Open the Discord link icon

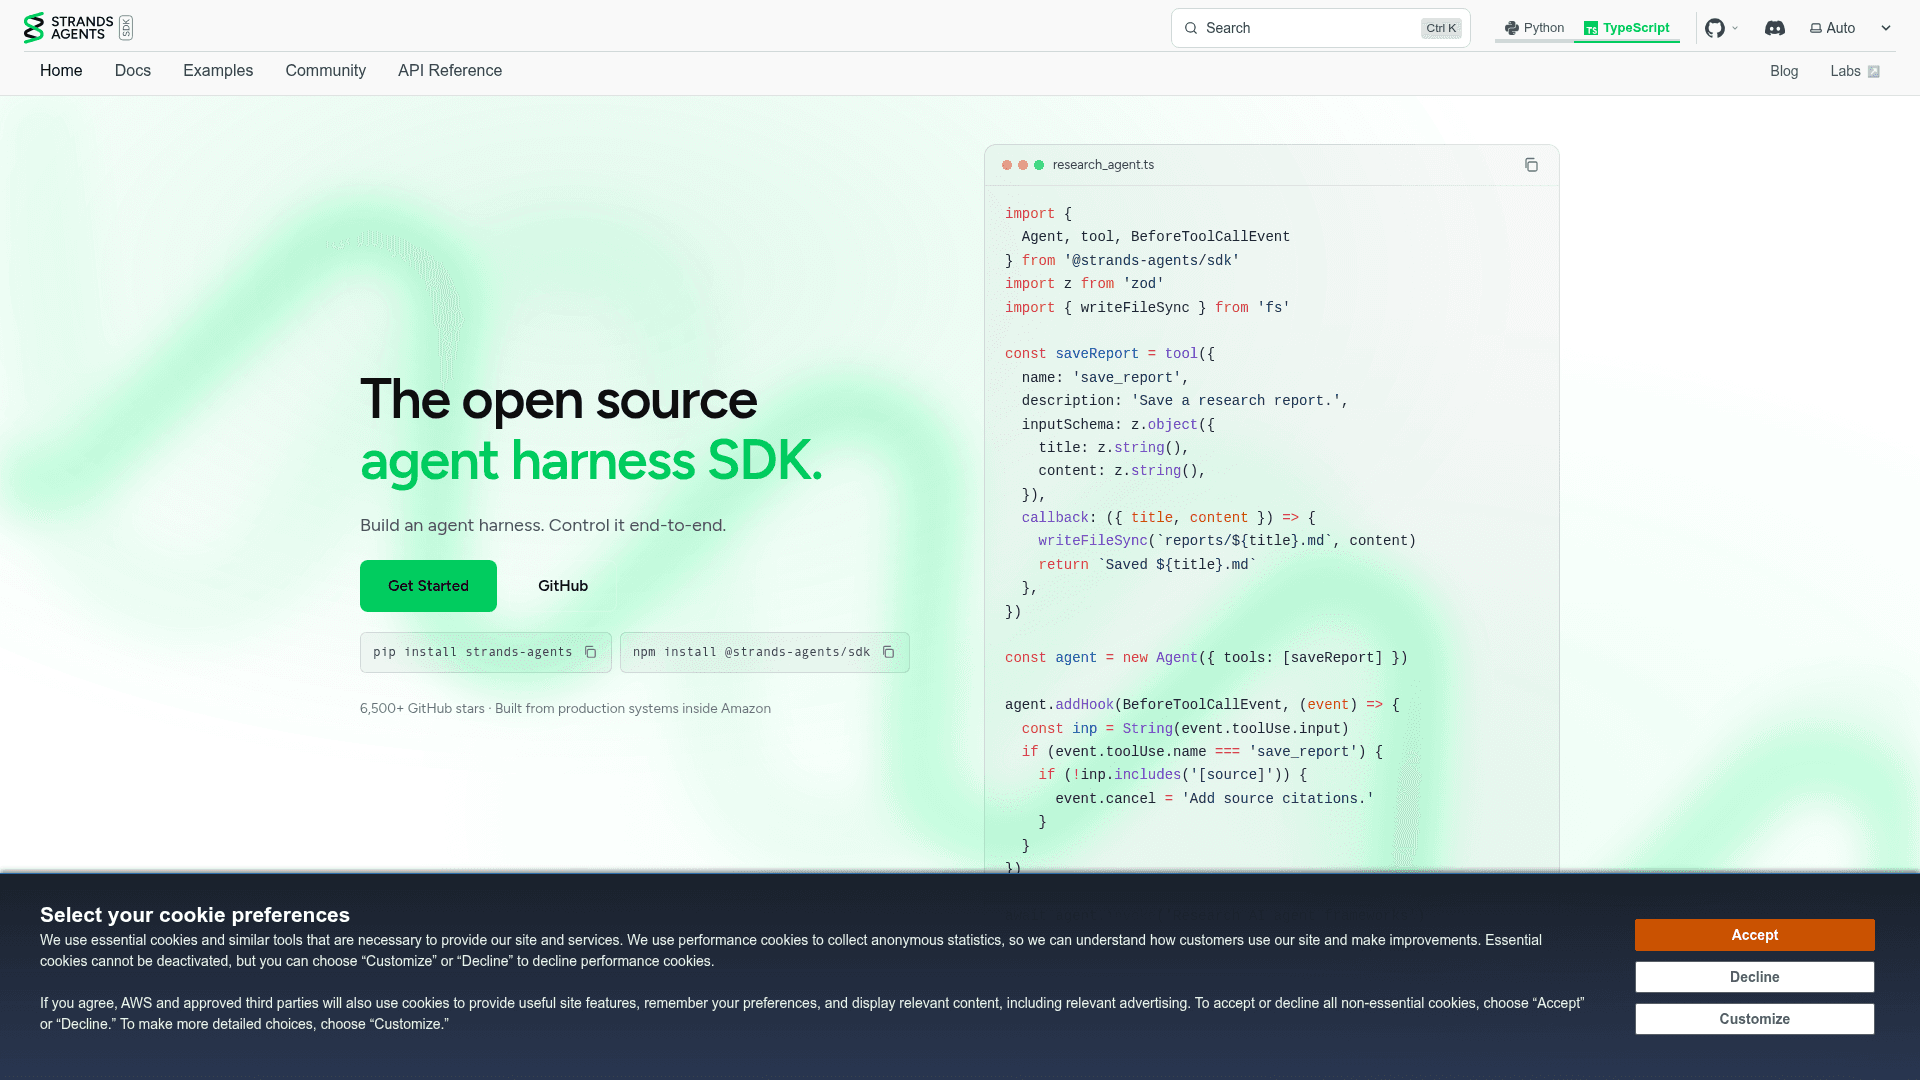click(x=1775, y=28)
